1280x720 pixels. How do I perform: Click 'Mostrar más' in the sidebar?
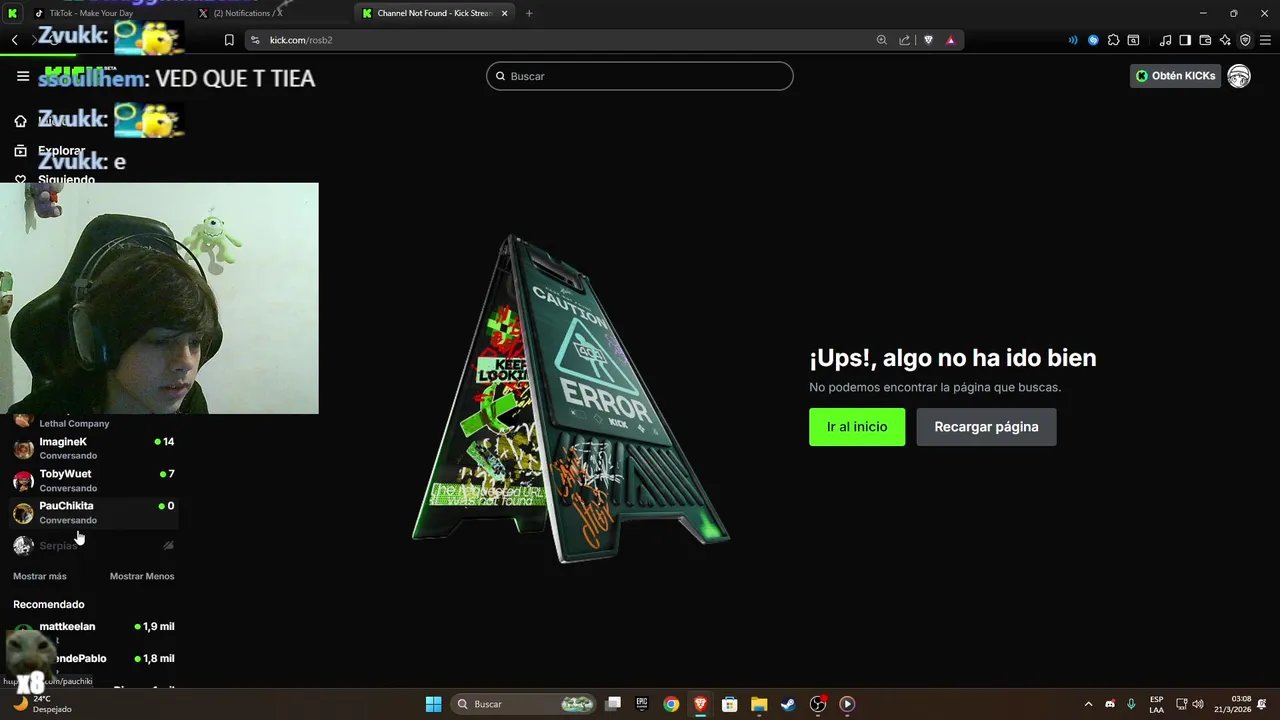point(40,576)
